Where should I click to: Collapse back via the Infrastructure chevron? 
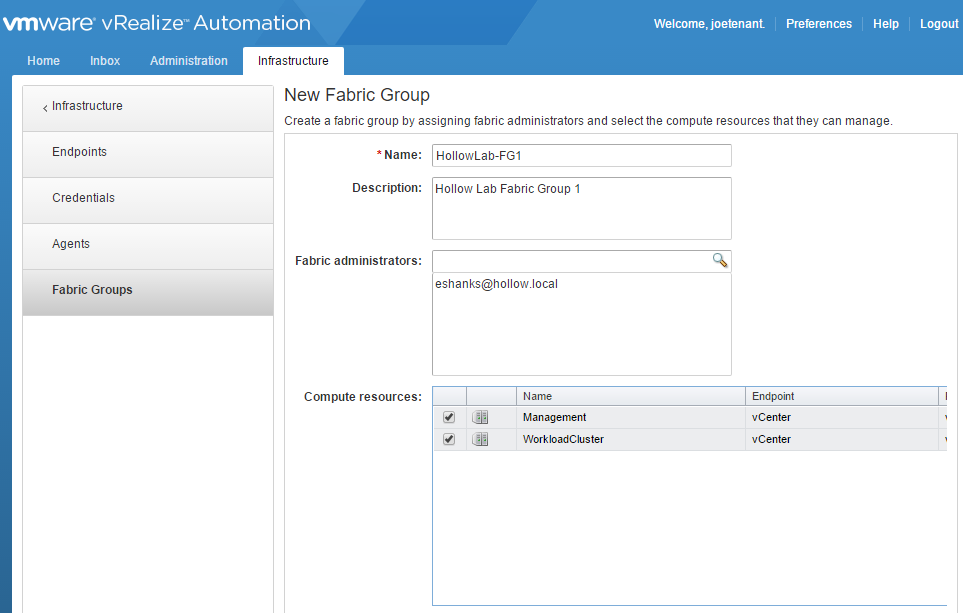coord(45,107)
